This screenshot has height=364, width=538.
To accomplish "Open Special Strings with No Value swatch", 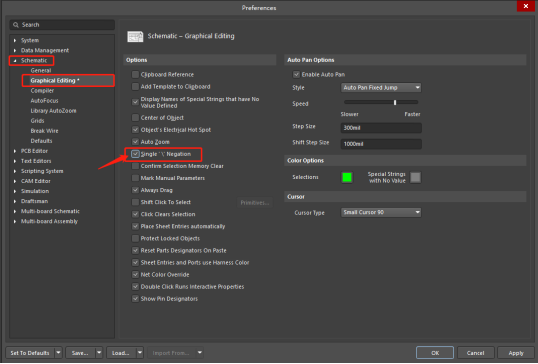I will [415, 177].
